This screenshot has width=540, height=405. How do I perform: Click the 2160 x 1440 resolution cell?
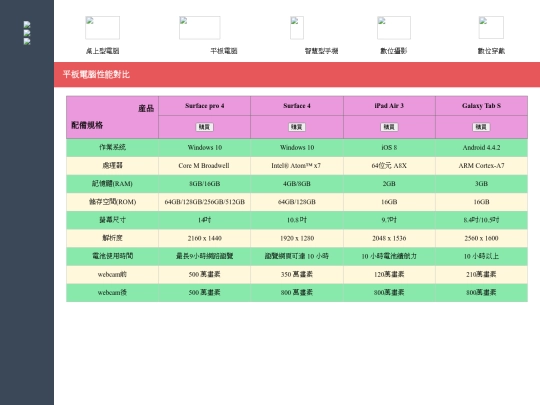click(x=205, y=238)
